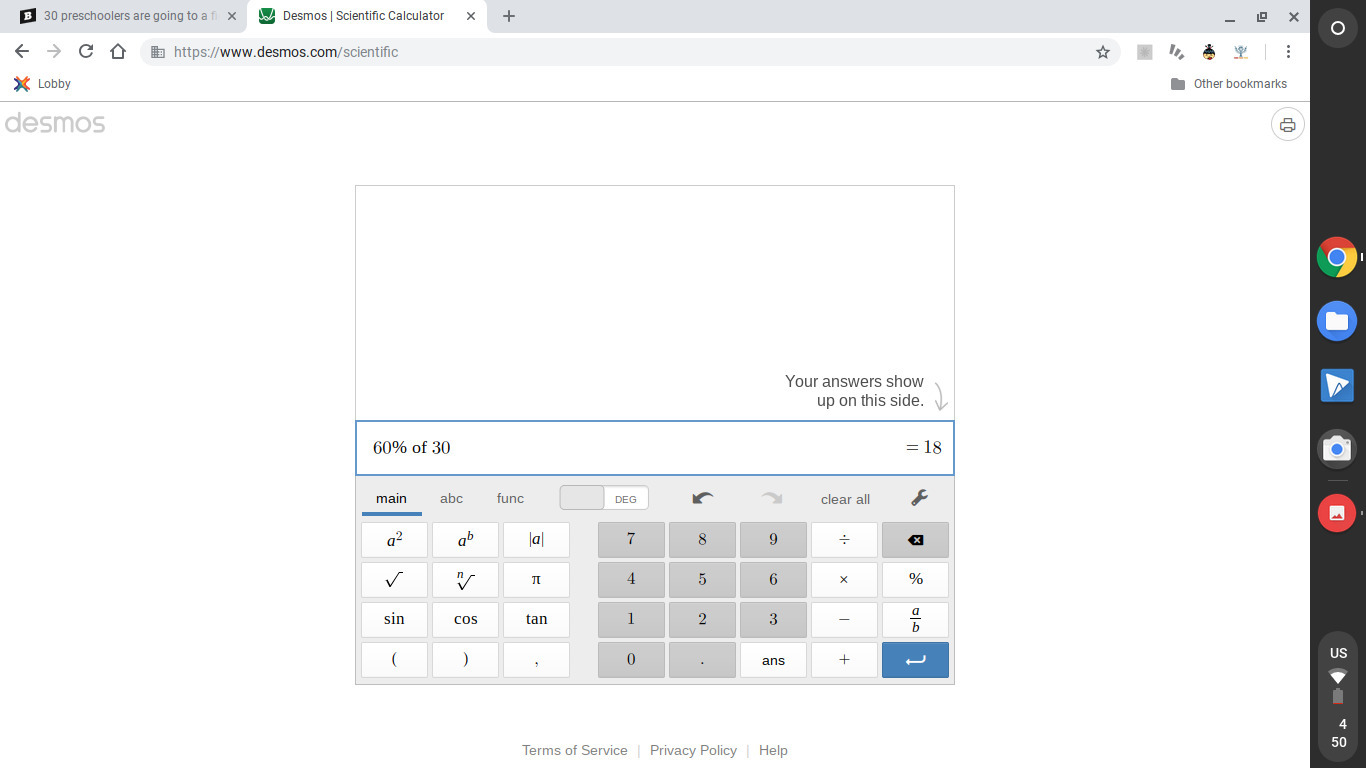Click the blue enter key
Image resolution: width=1366 pixels, height=768 pixels.
click(x=915, y=660)
